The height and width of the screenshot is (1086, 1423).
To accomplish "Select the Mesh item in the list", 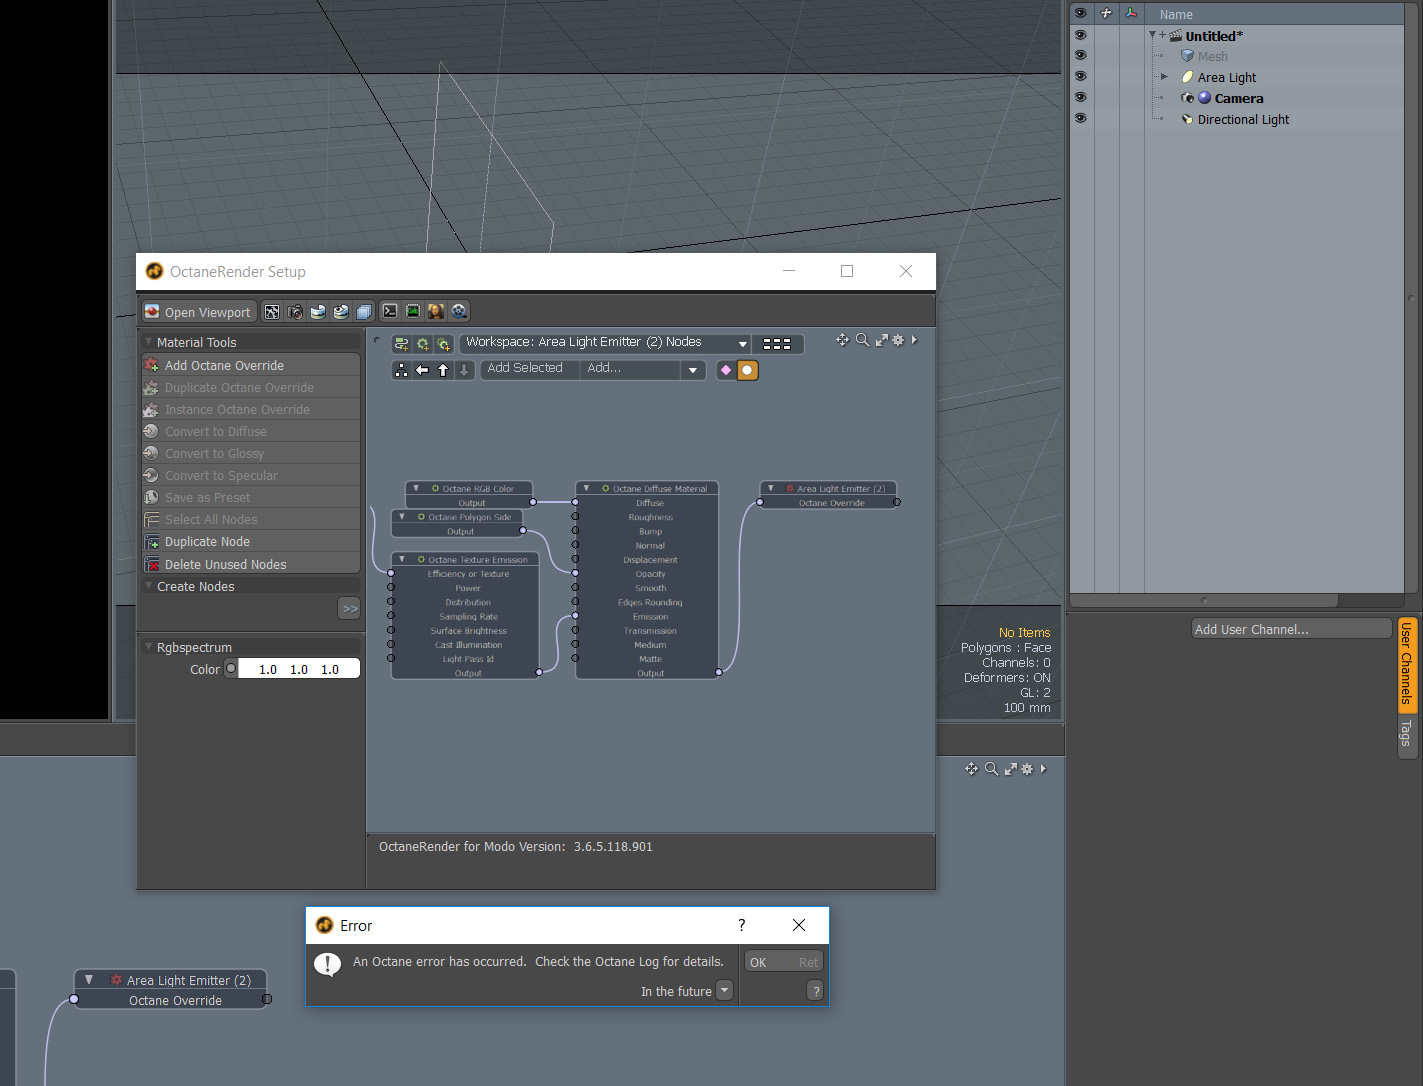I will point(1212,56).
